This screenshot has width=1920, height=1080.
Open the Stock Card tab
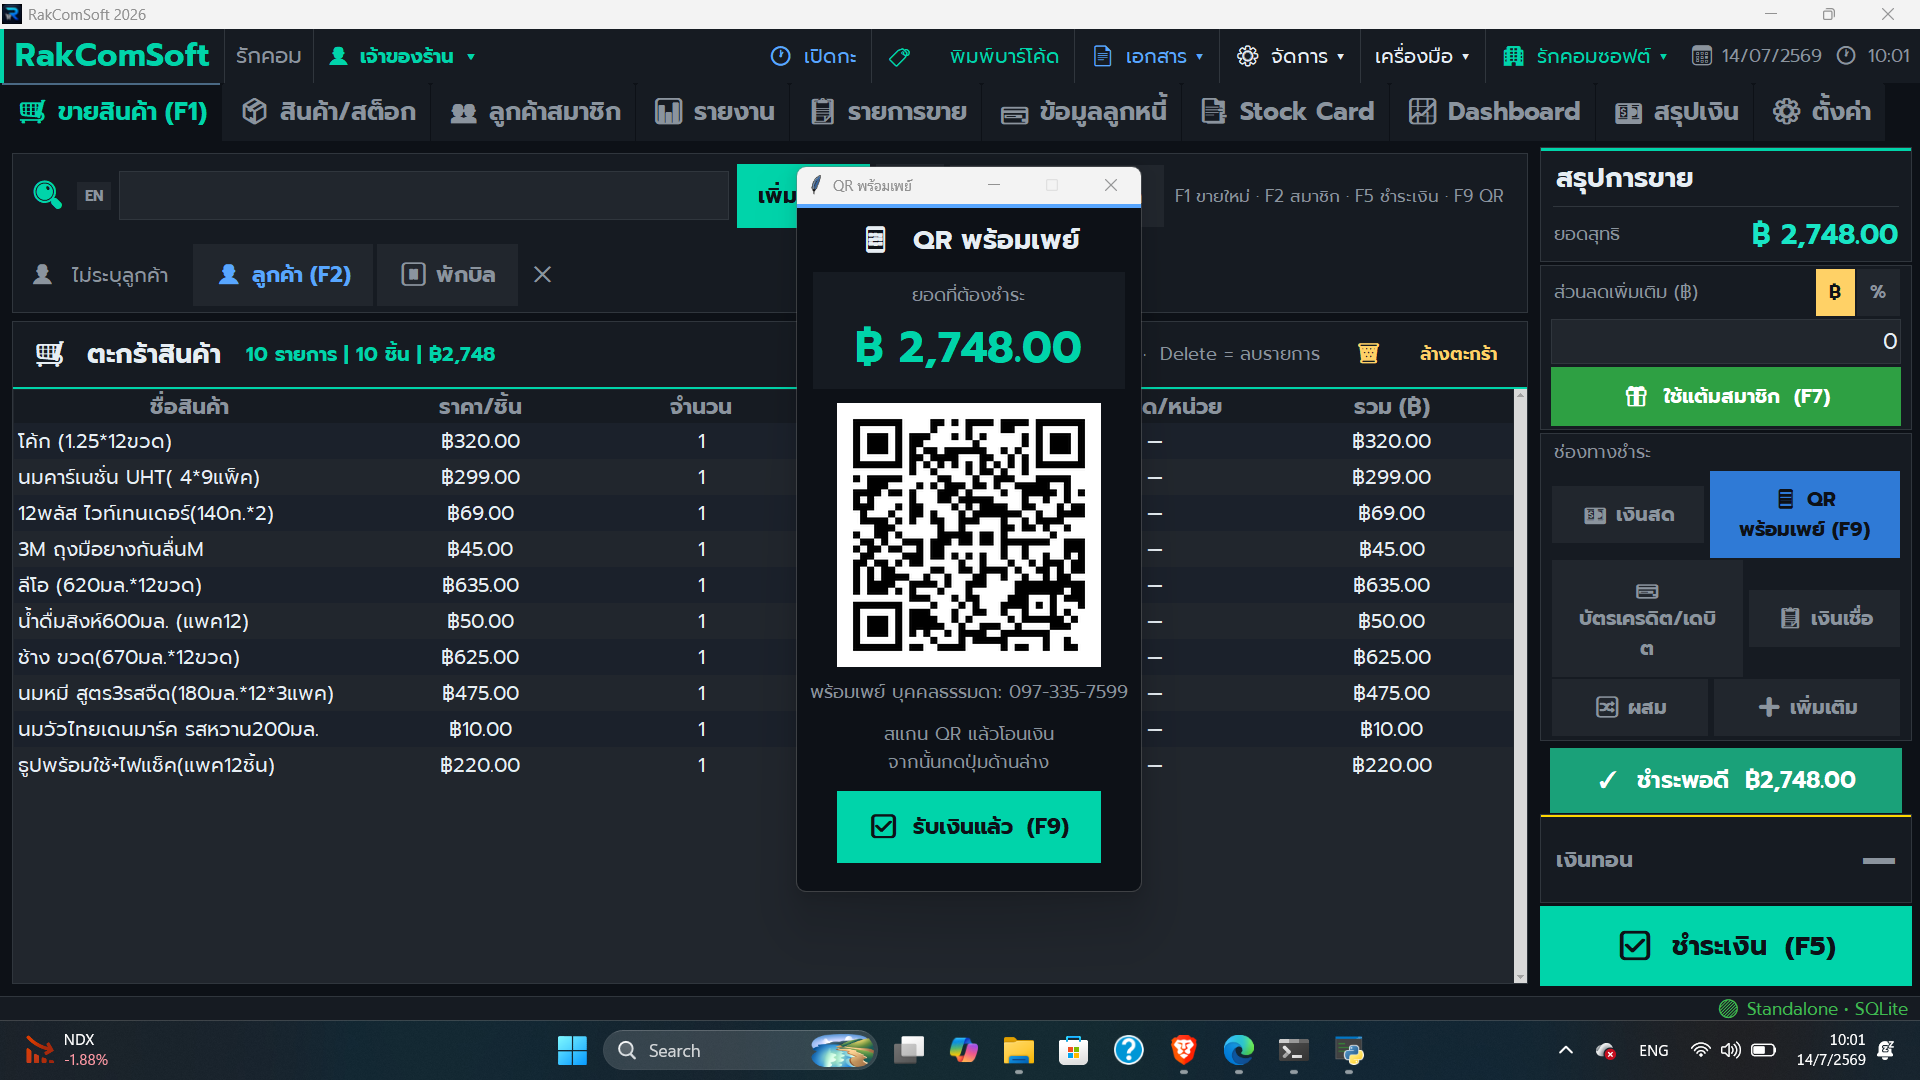[x=1287, y=111]
